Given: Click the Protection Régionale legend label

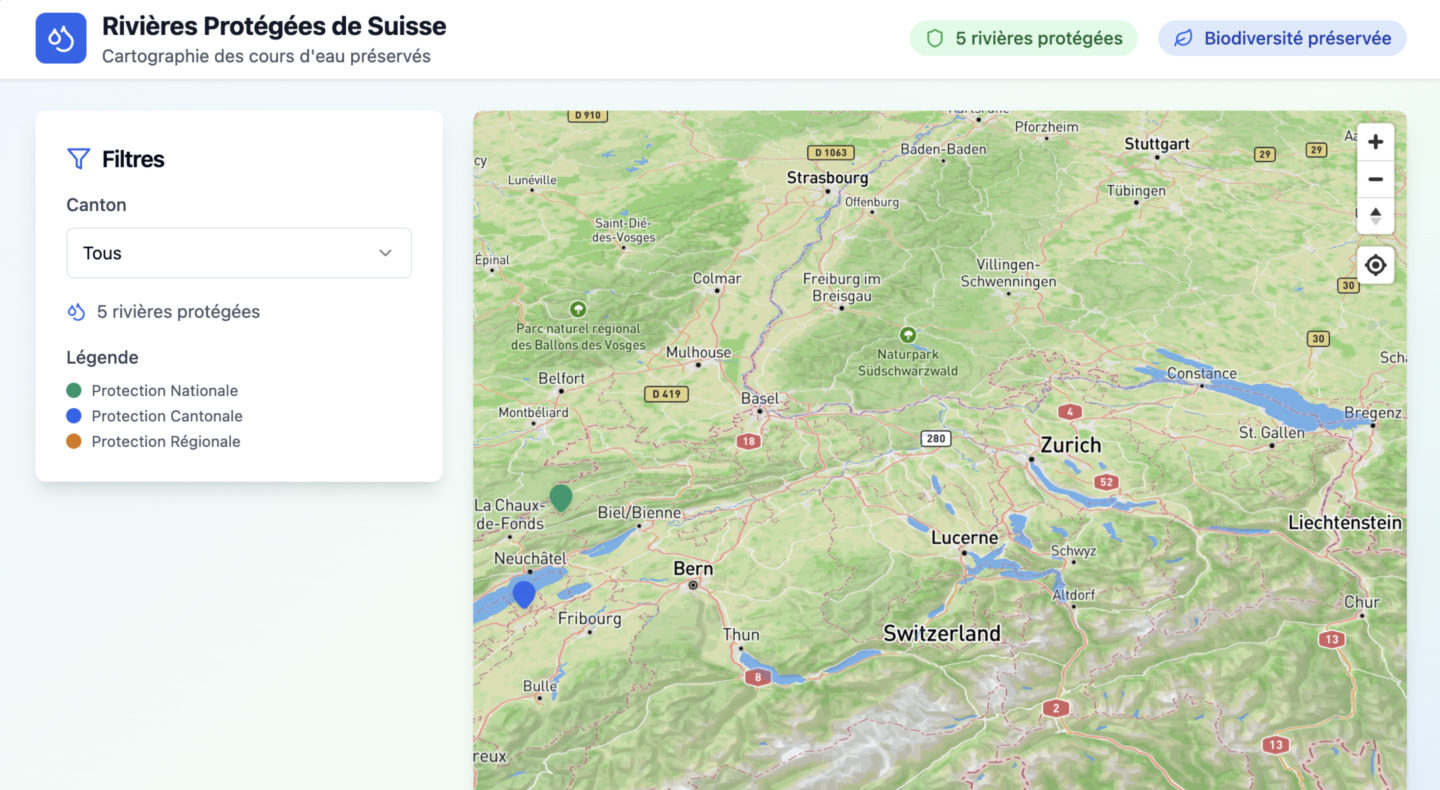Looking at the screenshot, I should pos(166,441).
